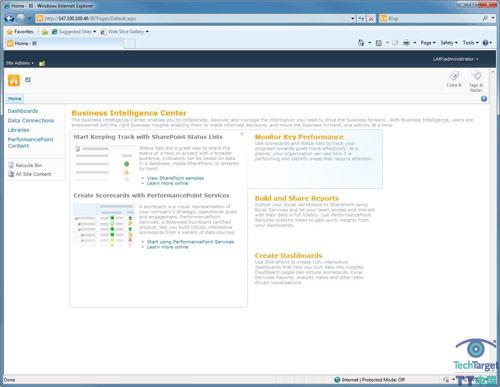The width and height of the screenshot is (500, 387).
Task: Click the Print icon in command bar
Action: (406, 43)
